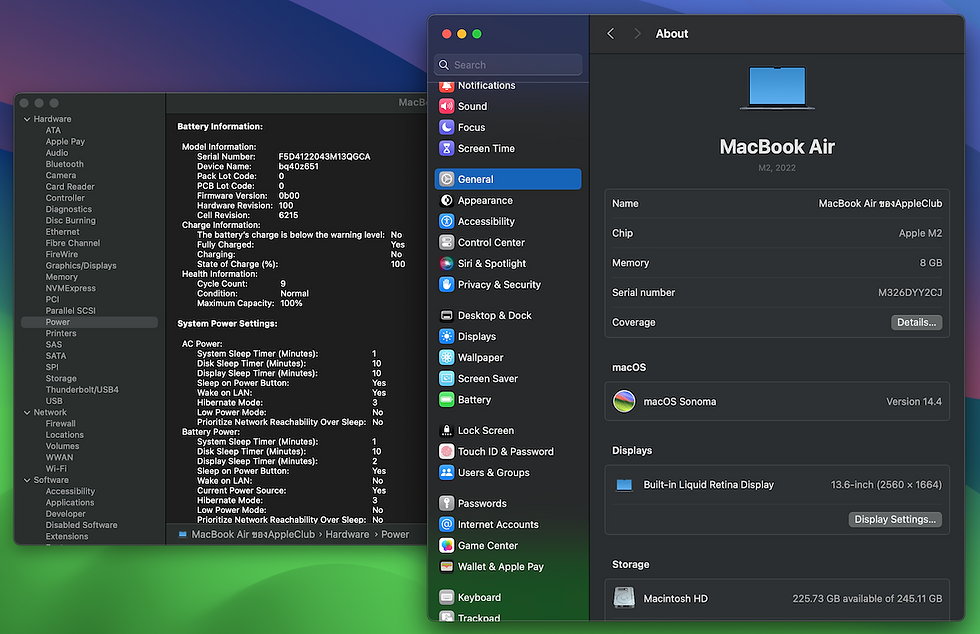980x634 pixels.
Task: Select the General gear icon
Action: (446, 179)
